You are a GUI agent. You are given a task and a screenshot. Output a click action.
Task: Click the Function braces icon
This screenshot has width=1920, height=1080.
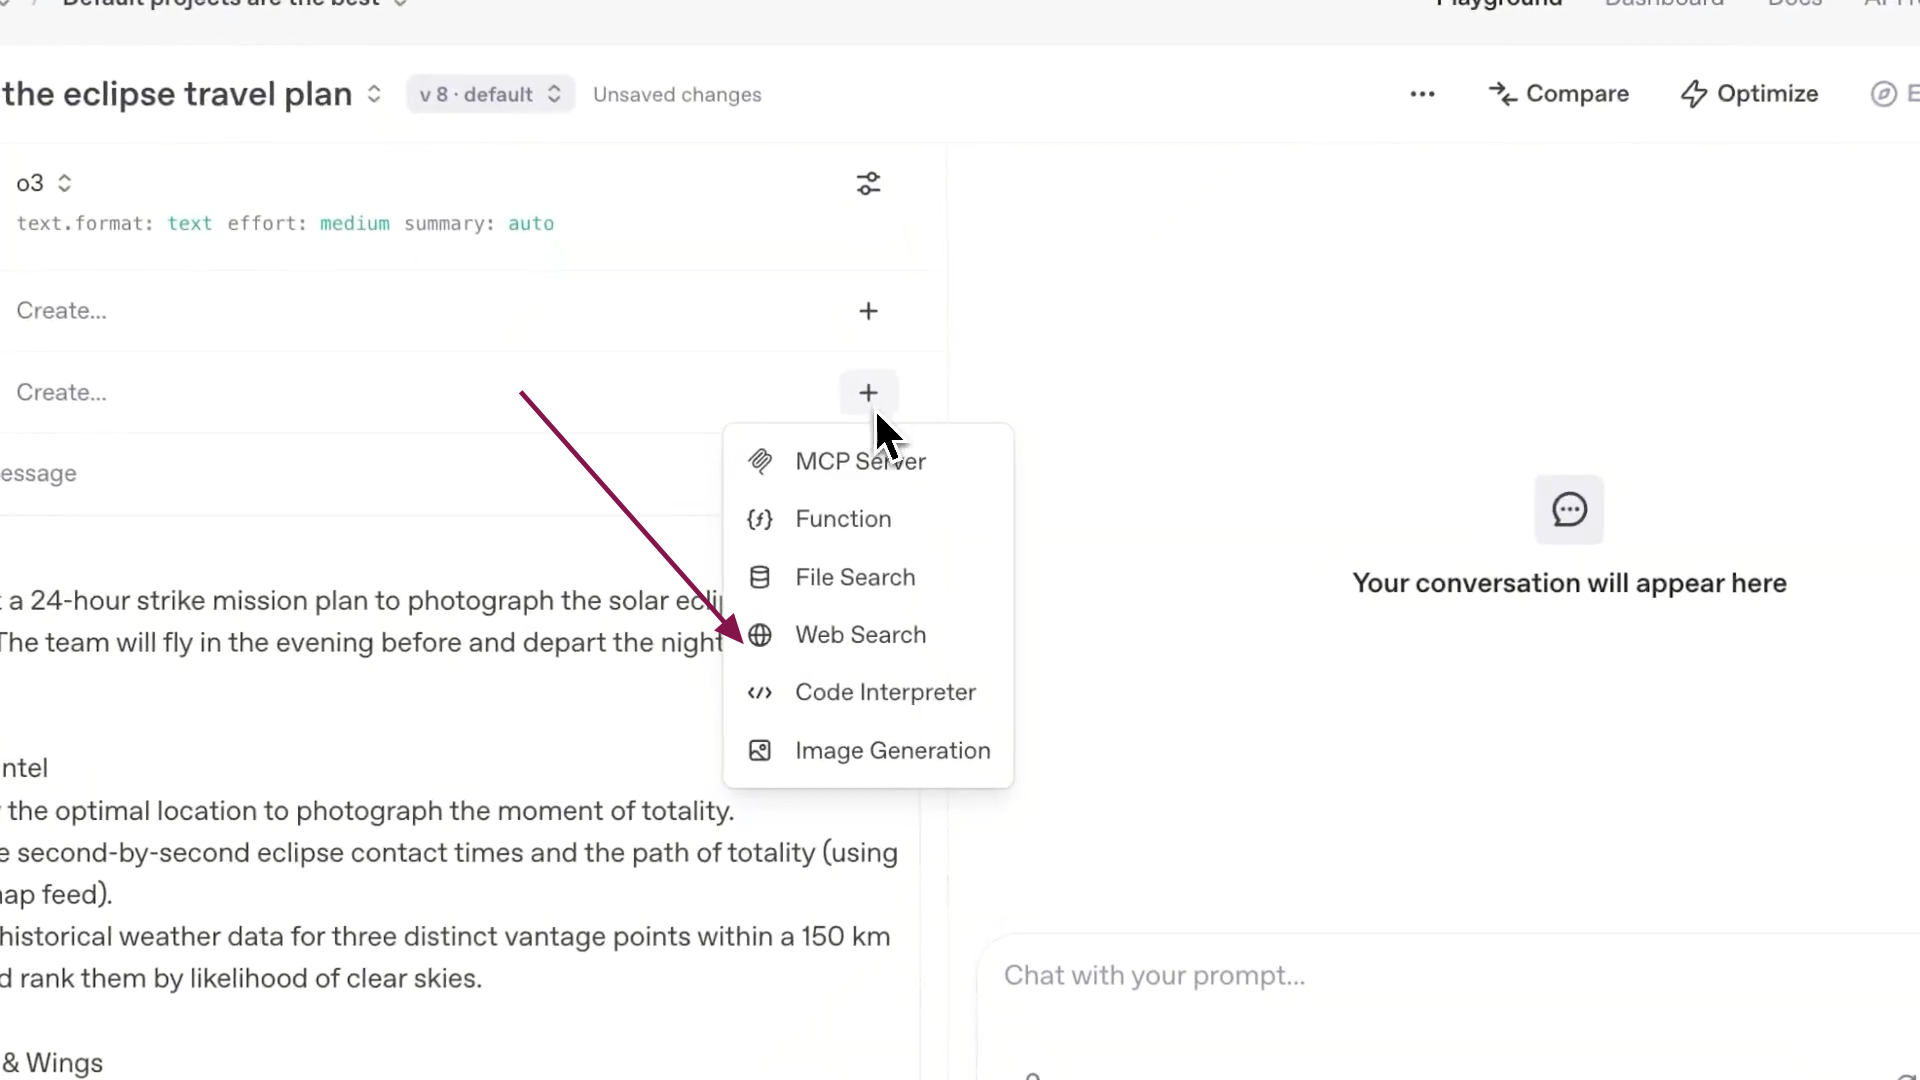point(760,519)
